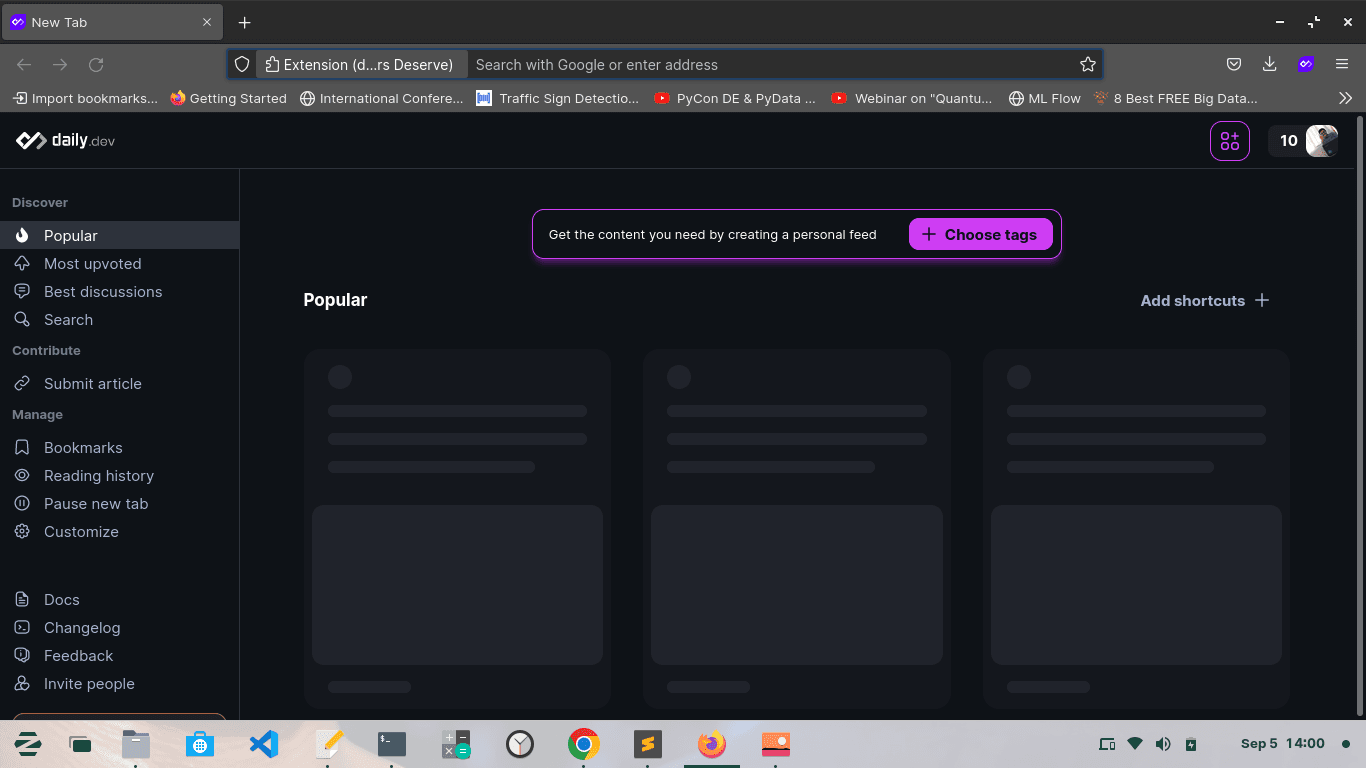Open a new browser tab with plus
Image resolution: width=1366 pixels, height=768 pixels.
[244, 22]
